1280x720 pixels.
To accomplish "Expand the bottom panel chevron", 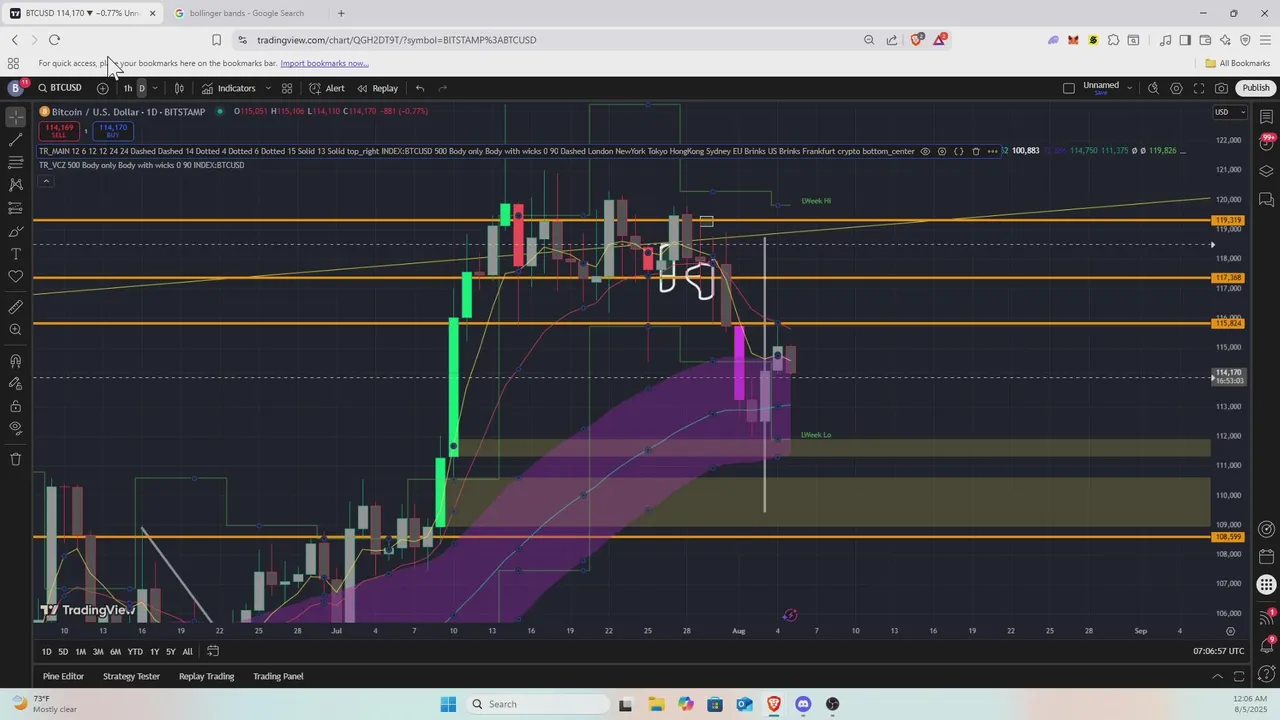I will [1217, 676].
